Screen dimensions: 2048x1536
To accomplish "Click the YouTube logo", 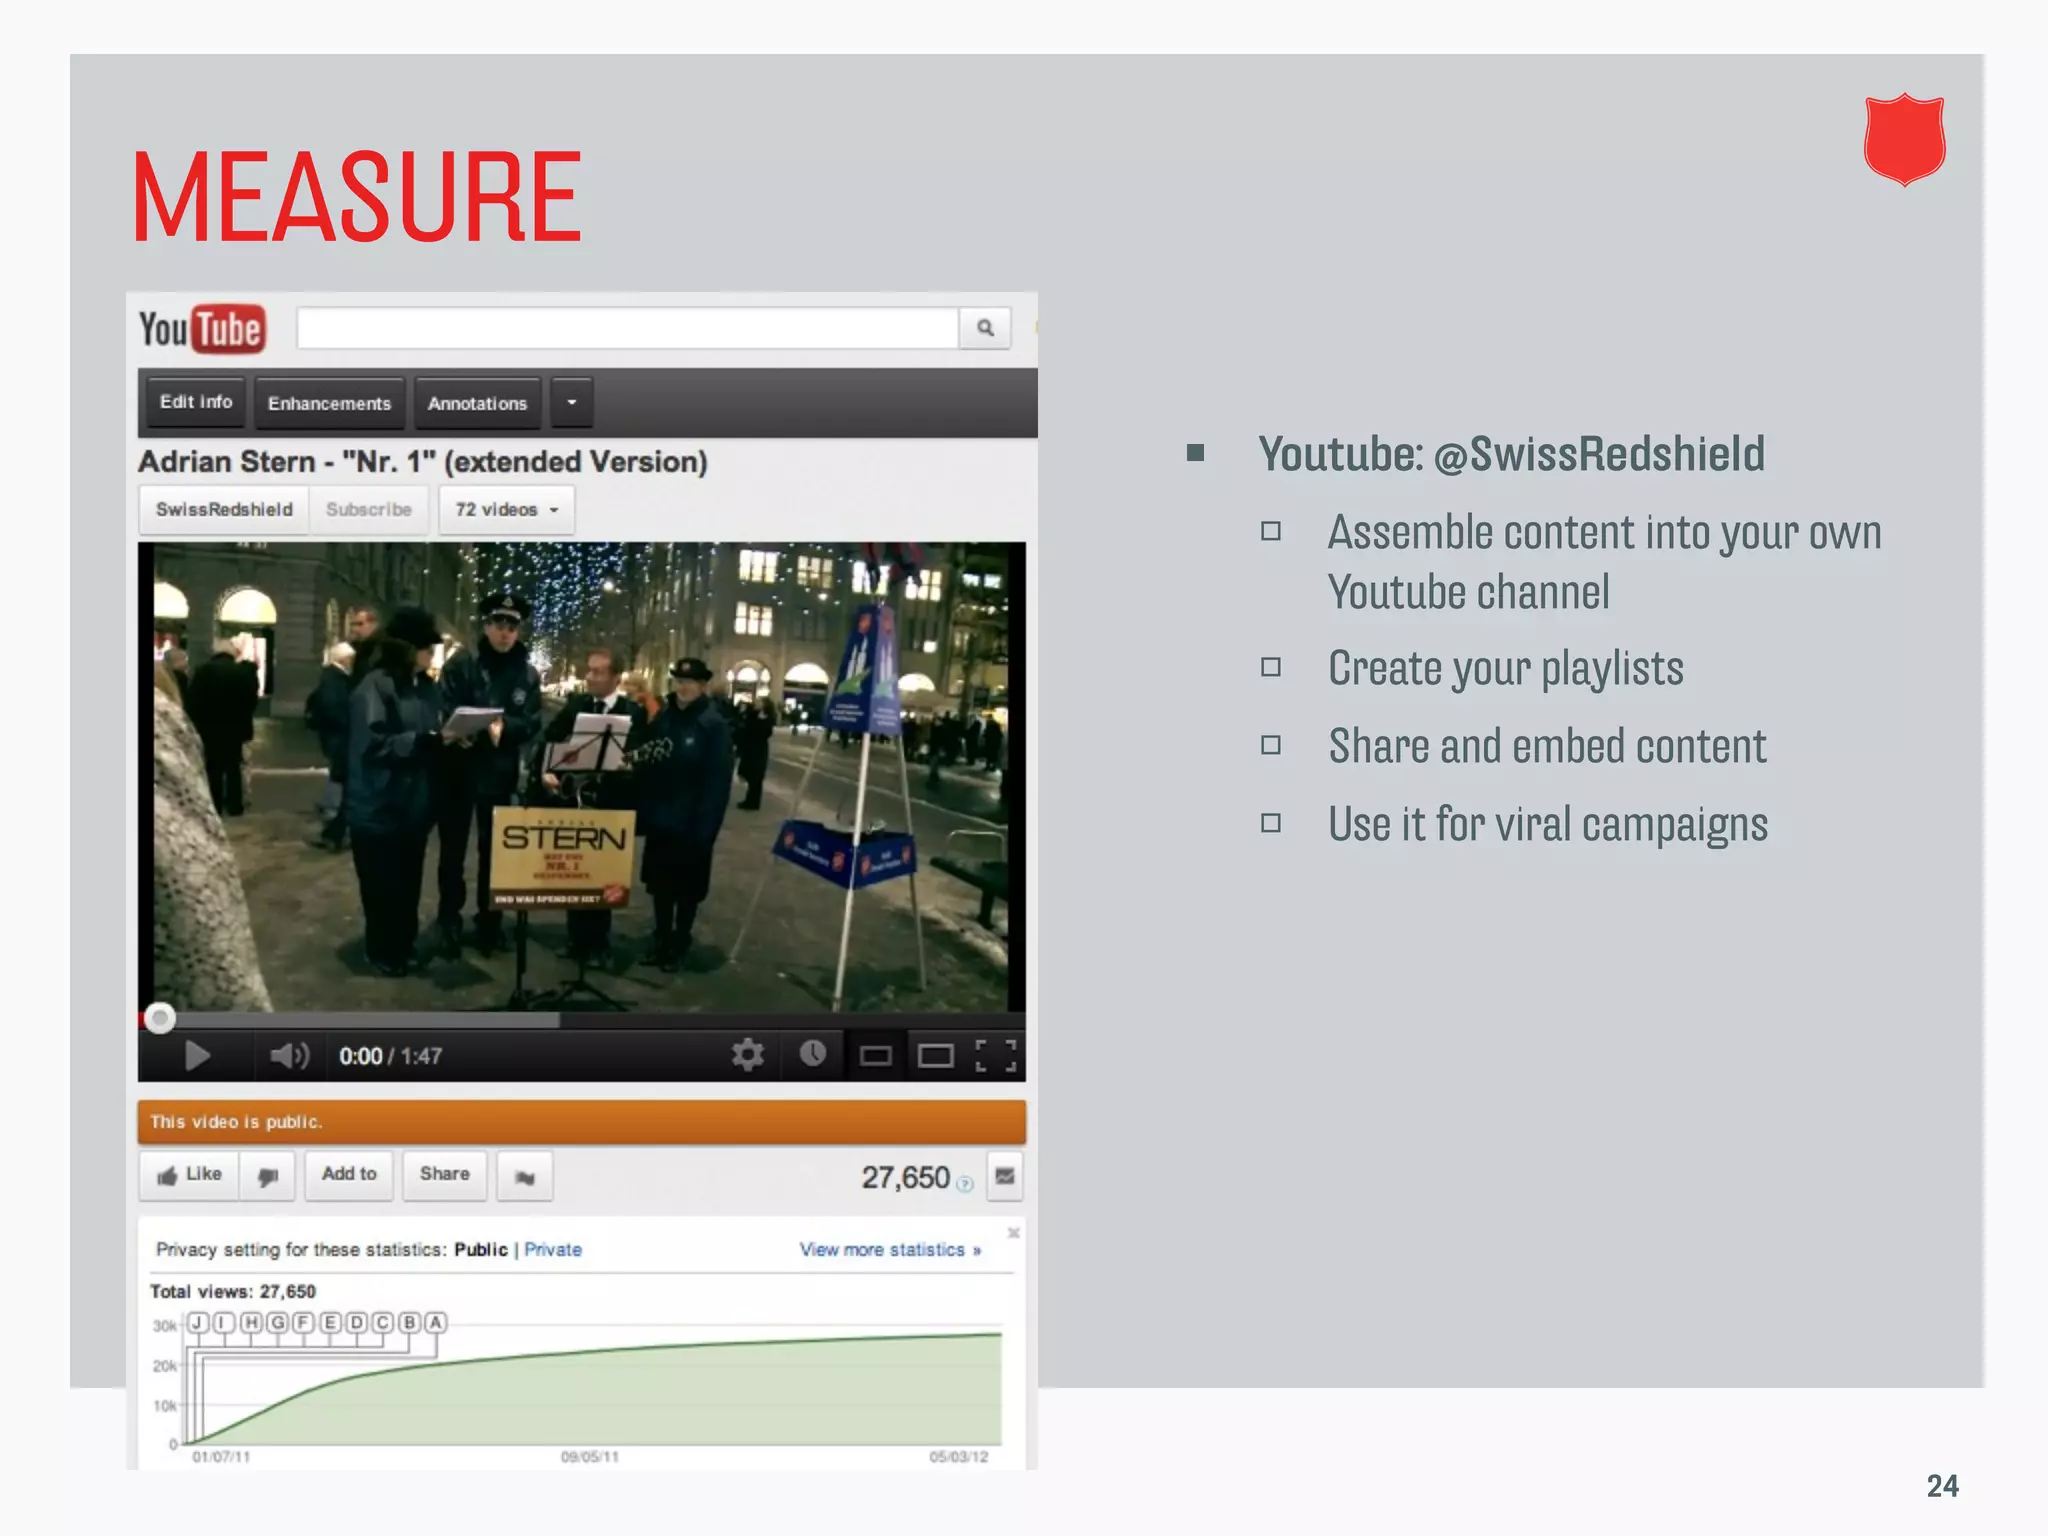I will (202, 329).
